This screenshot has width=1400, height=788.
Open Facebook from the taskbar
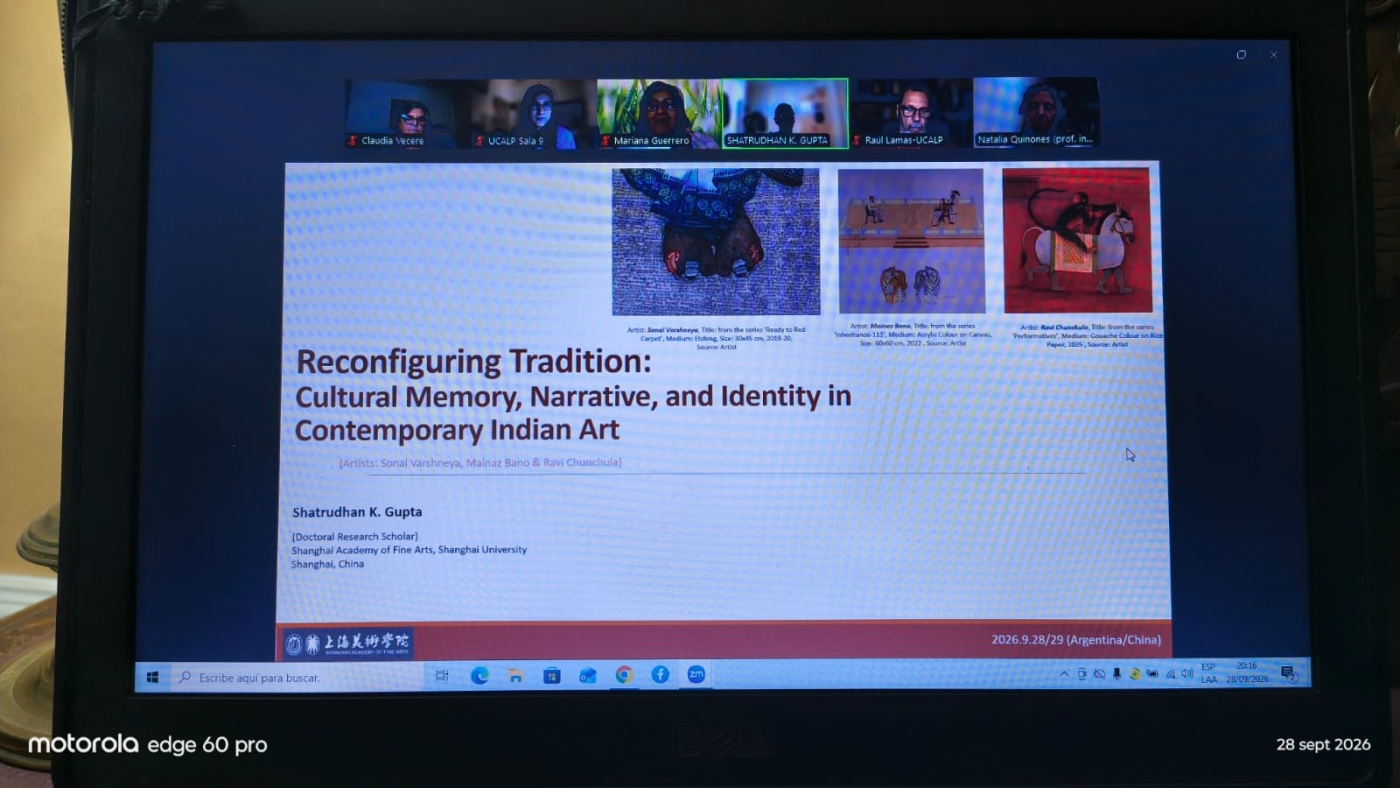[x=660, y=674]
